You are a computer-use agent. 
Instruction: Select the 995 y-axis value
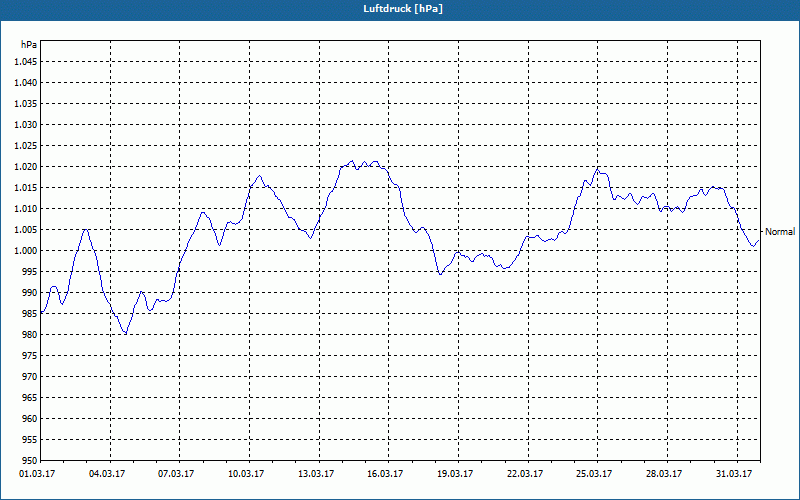[30, 271]
